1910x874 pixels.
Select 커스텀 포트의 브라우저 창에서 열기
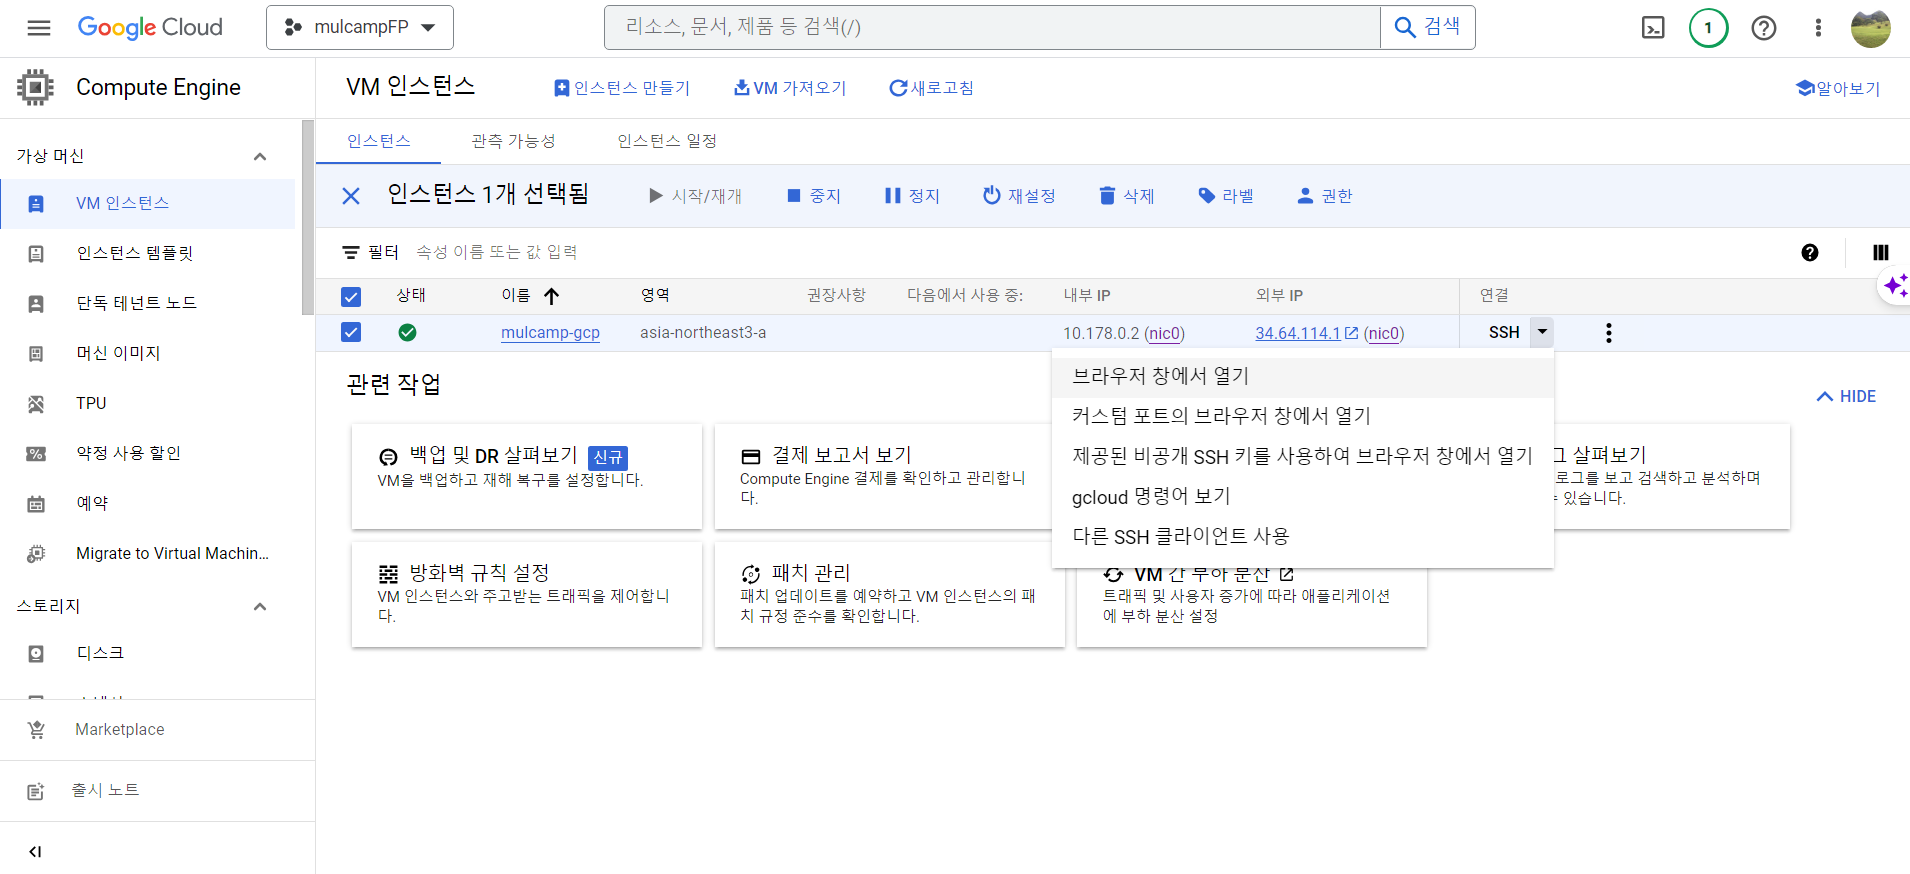[1303, 417]
